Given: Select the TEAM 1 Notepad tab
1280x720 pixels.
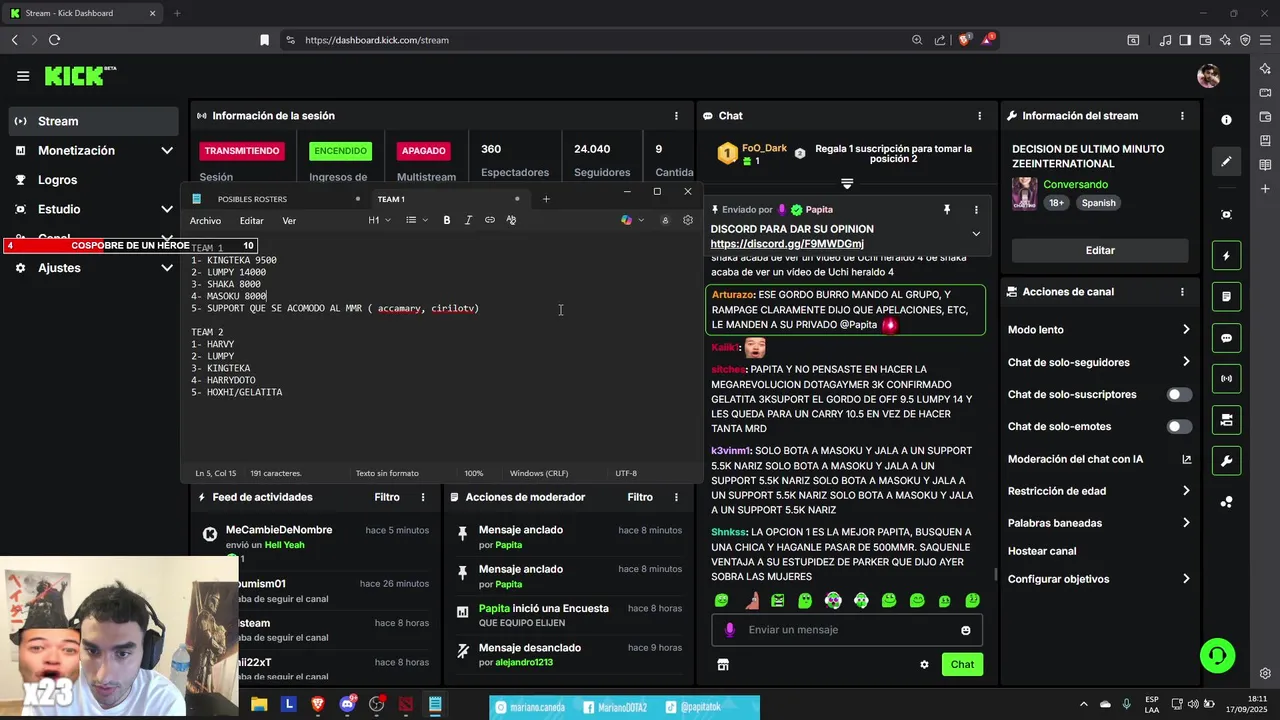Looking at the screenshot, I should (x=390, y=199).
